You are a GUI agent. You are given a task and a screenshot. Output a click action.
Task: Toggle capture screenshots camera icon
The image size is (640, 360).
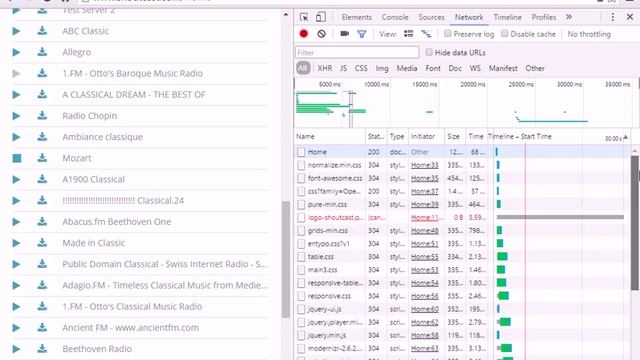[x=344, y=34]
